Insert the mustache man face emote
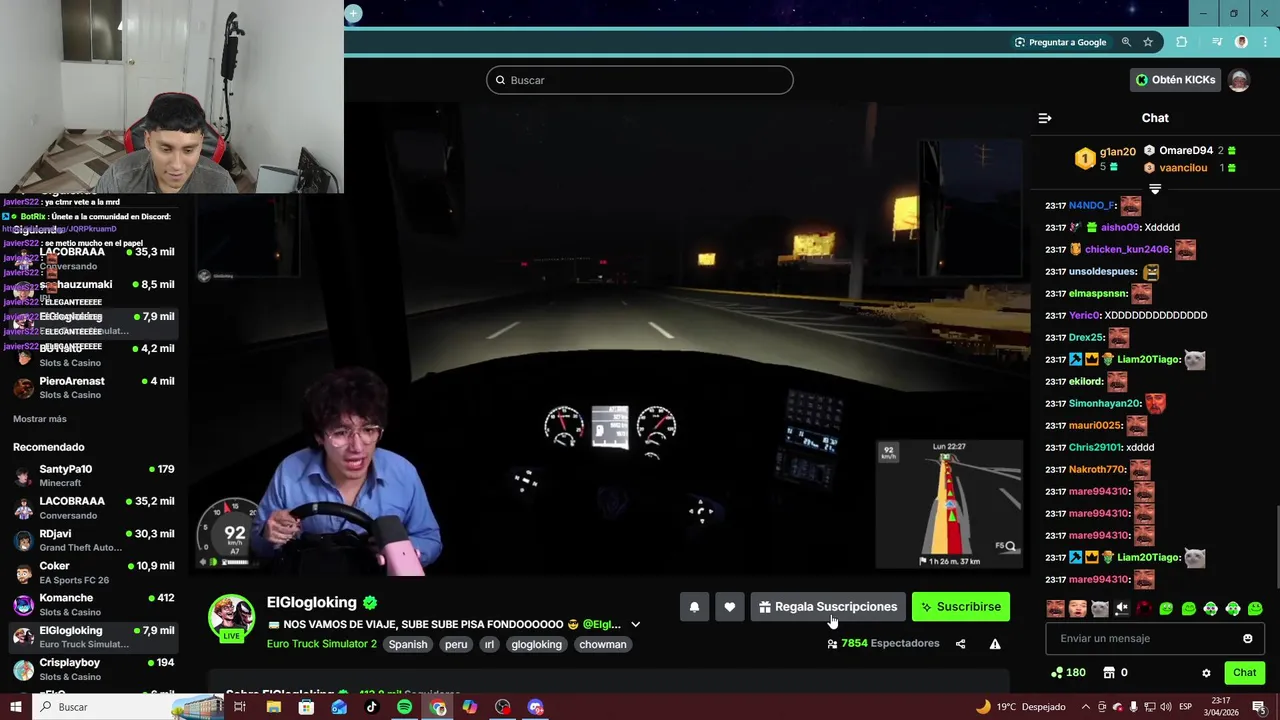 (1055, 608)
